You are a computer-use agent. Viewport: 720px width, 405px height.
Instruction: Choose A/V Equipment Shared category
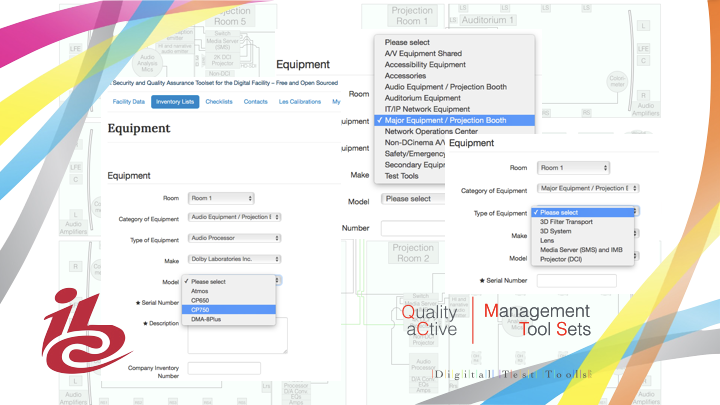(x=455, y=53)
